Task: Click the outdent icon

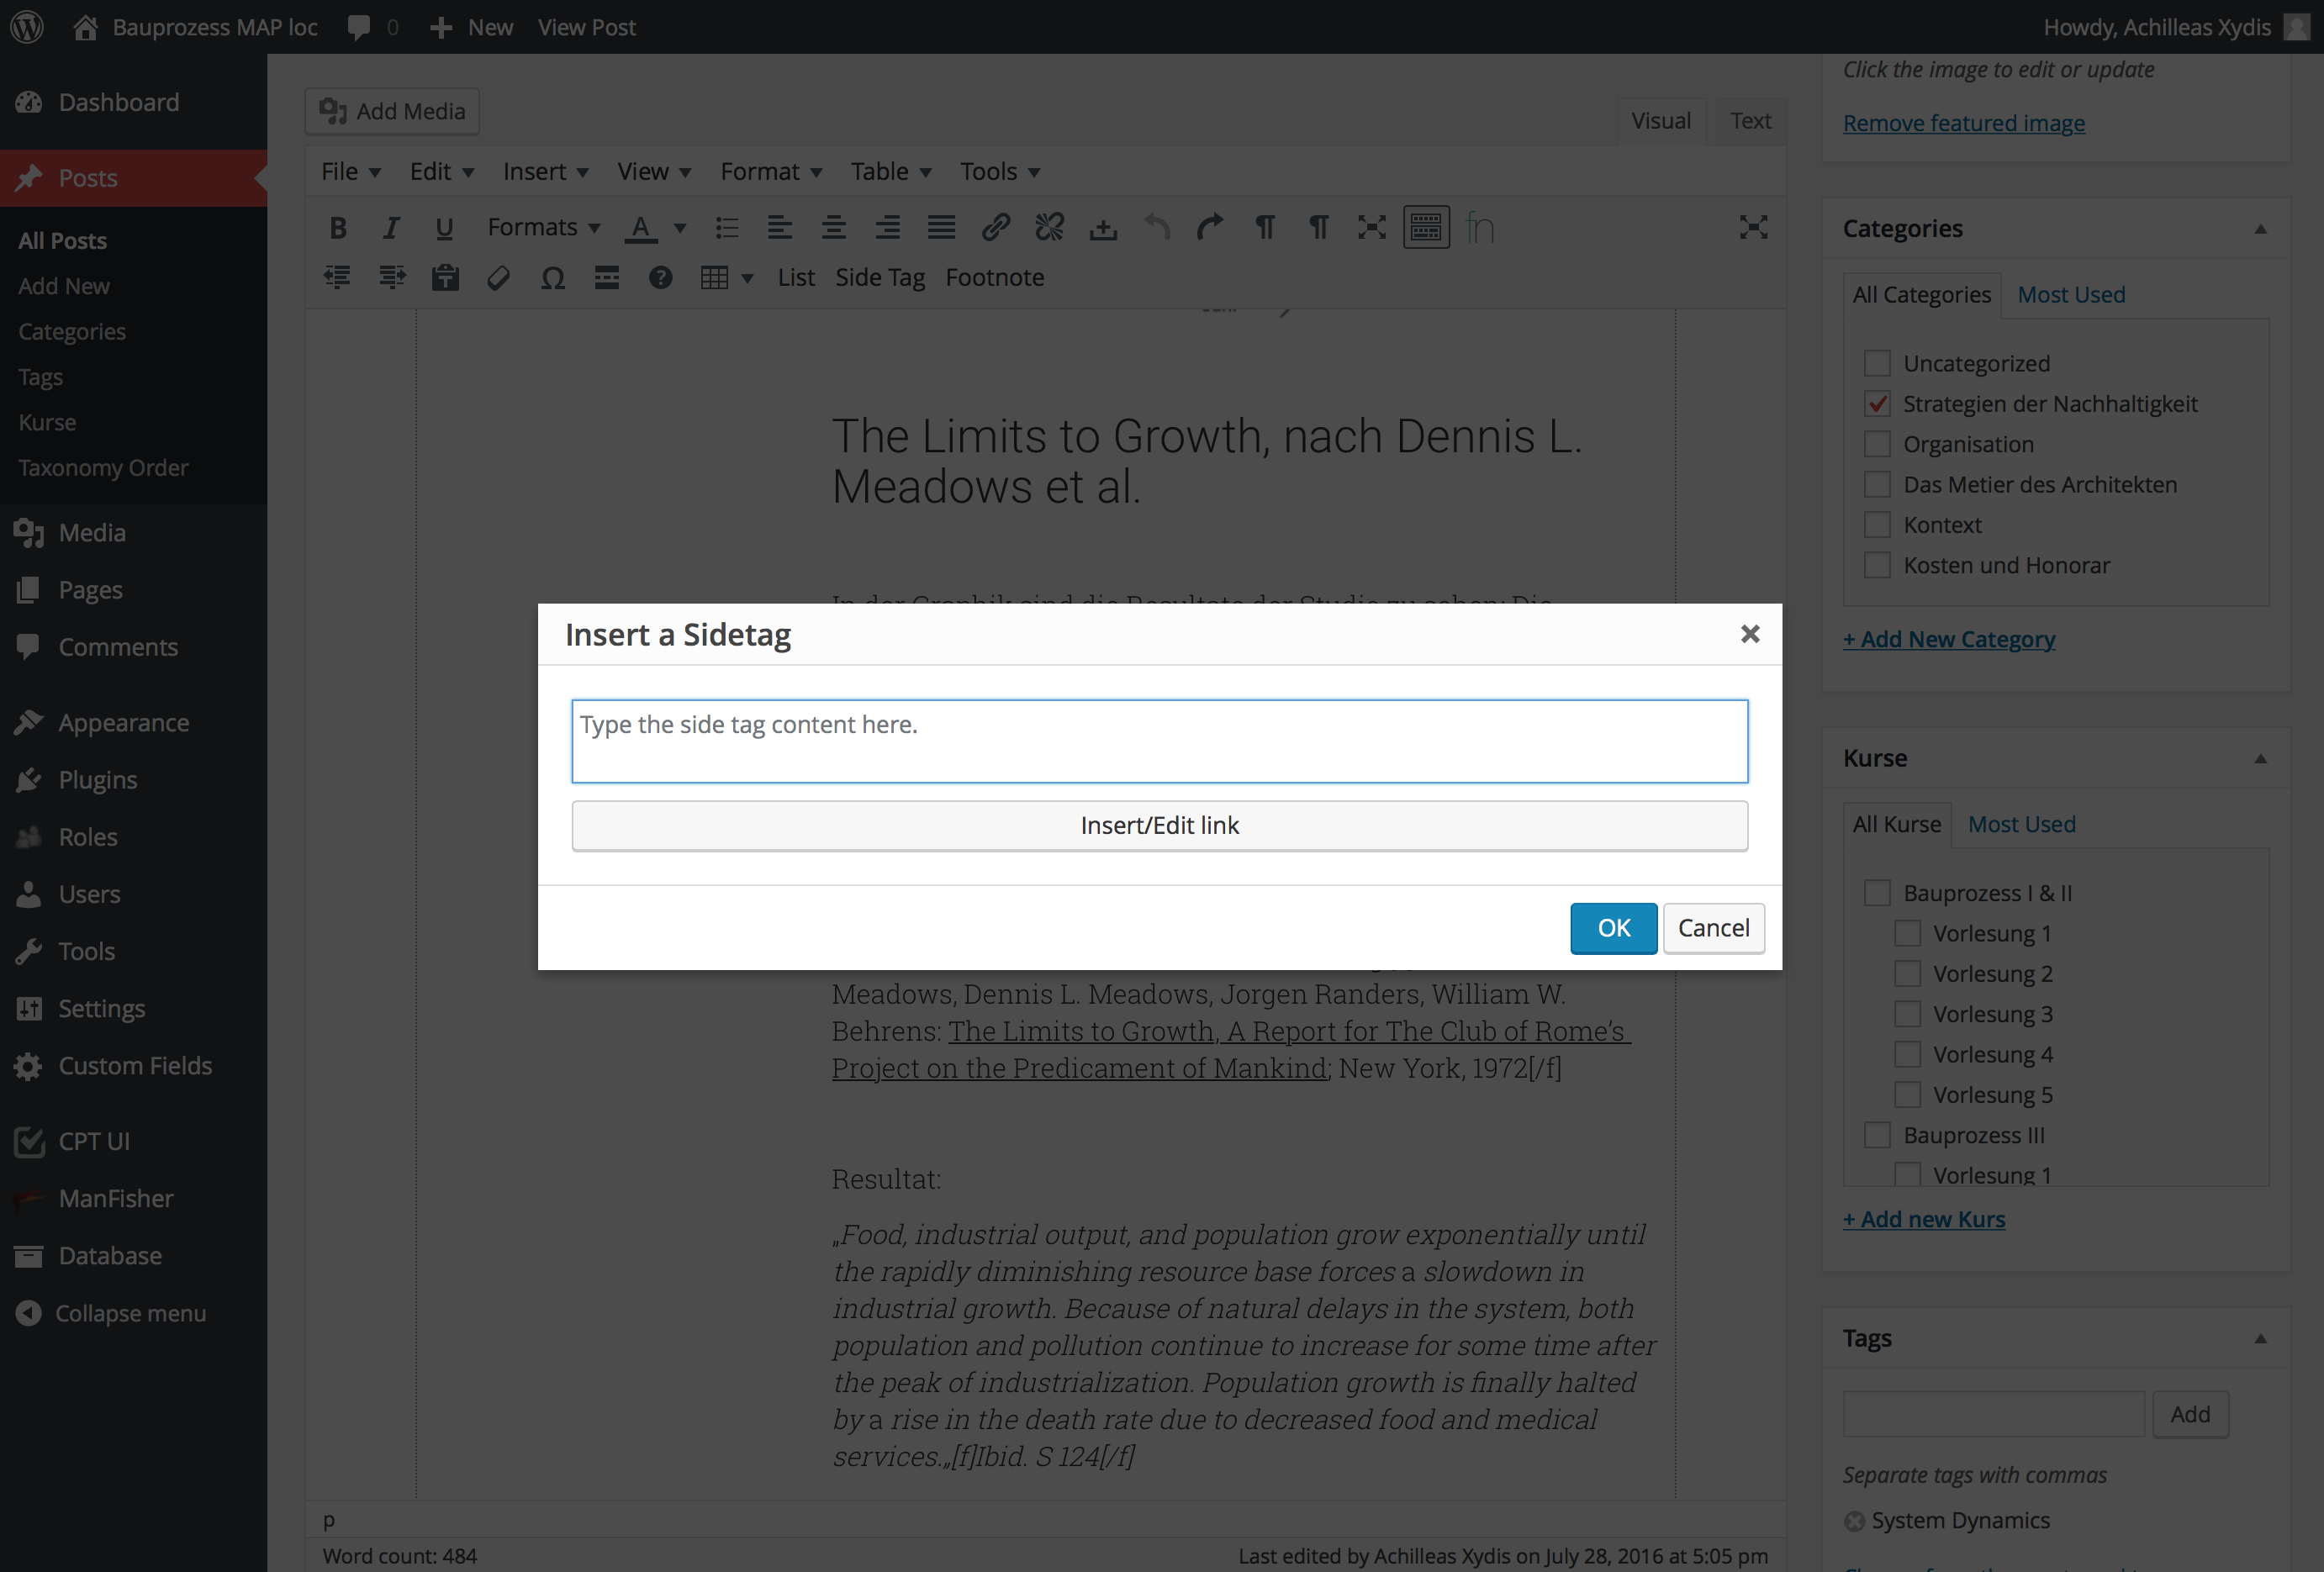Action: (337, 277)
